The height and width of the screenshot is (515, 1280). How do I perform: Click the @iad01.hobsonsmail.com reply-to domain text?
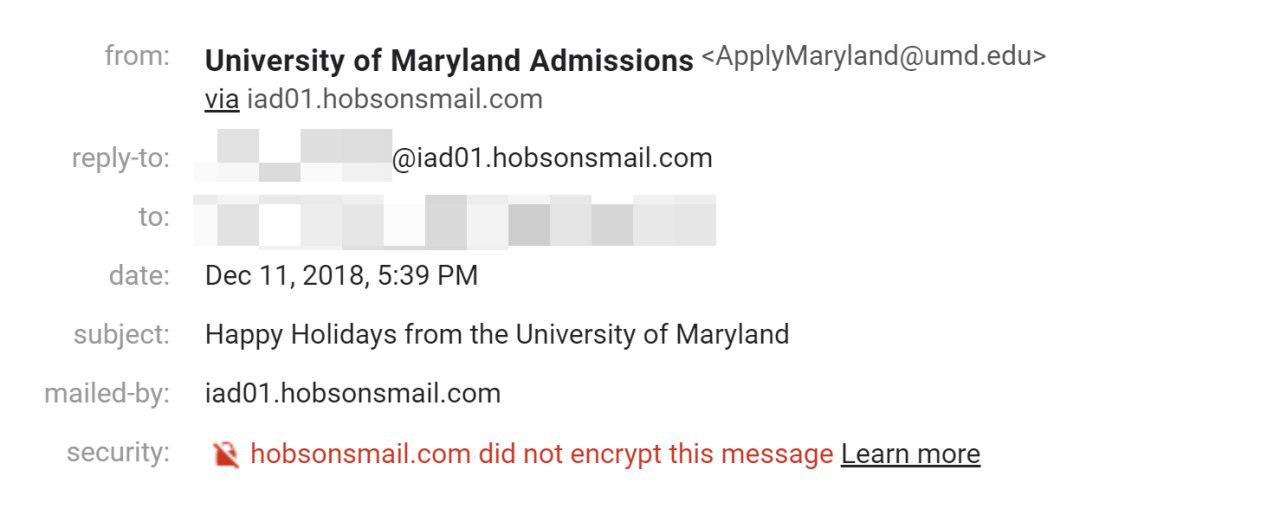pyautogui.click(x=552, y=158)
